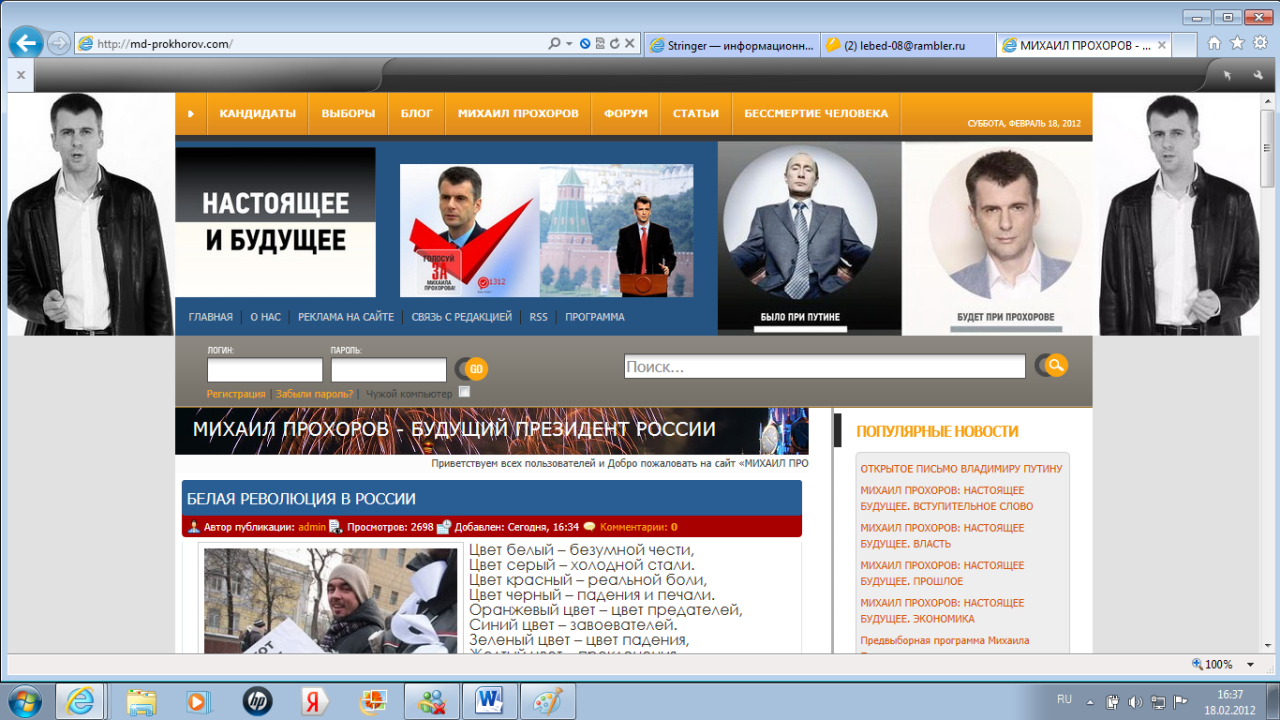Open Microsoft Word from the taskbar

490,701
